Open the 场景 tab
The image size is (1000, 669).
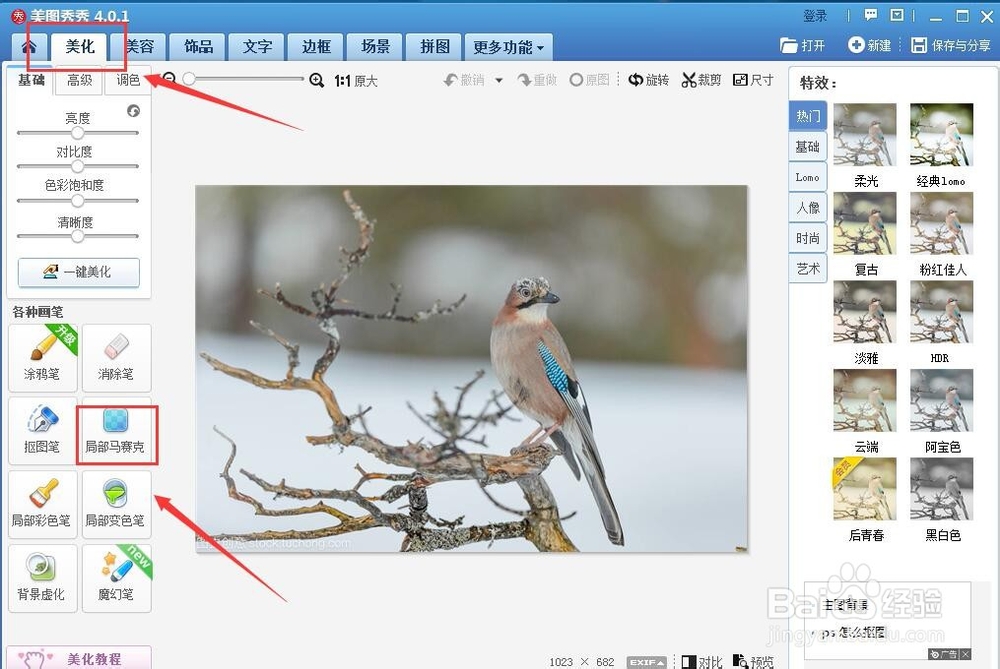pyautogui.click(x=376, y=47)
